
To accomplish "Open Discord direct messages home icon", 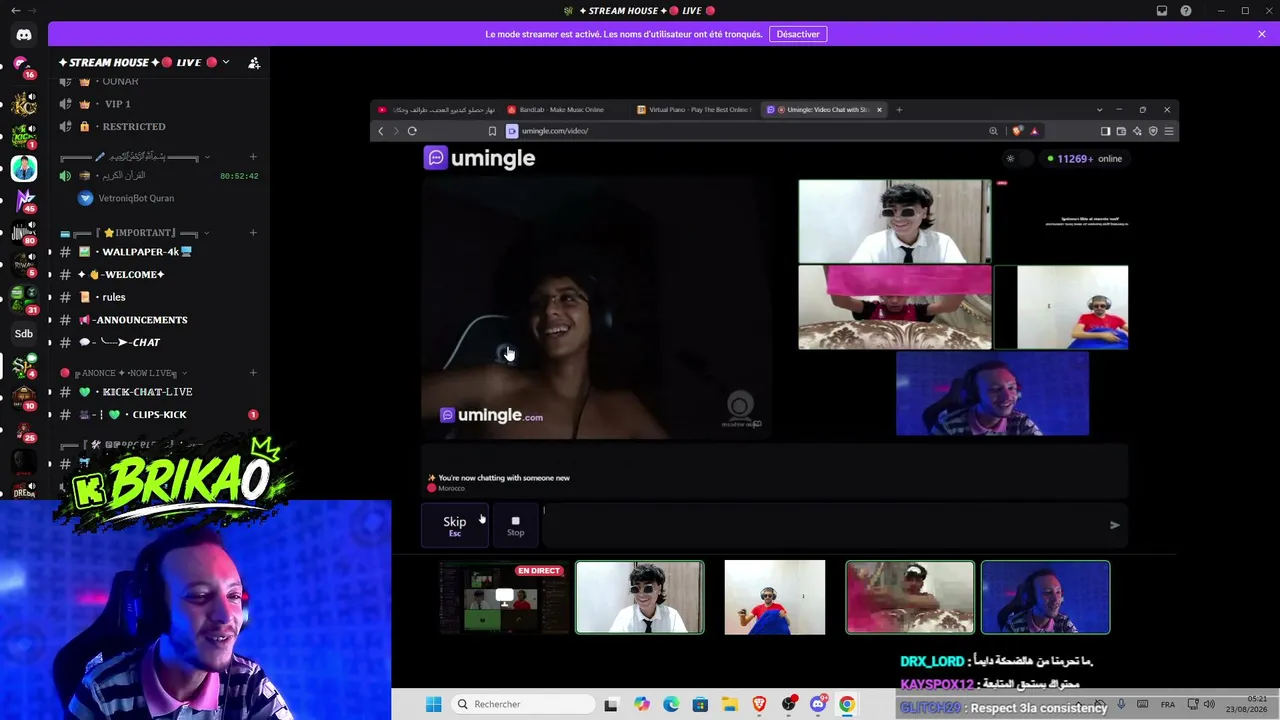I will pyautogui.click(x=24, y=35).
